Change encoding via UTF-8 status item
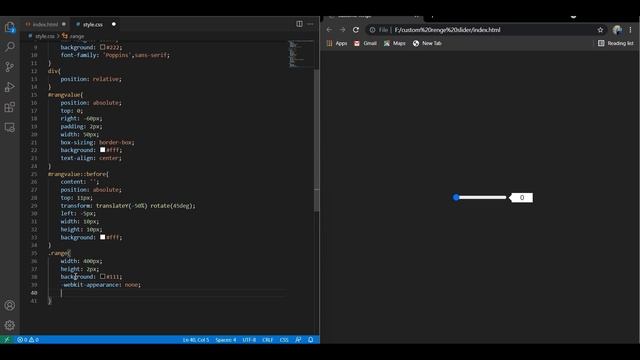 (249, 340)
